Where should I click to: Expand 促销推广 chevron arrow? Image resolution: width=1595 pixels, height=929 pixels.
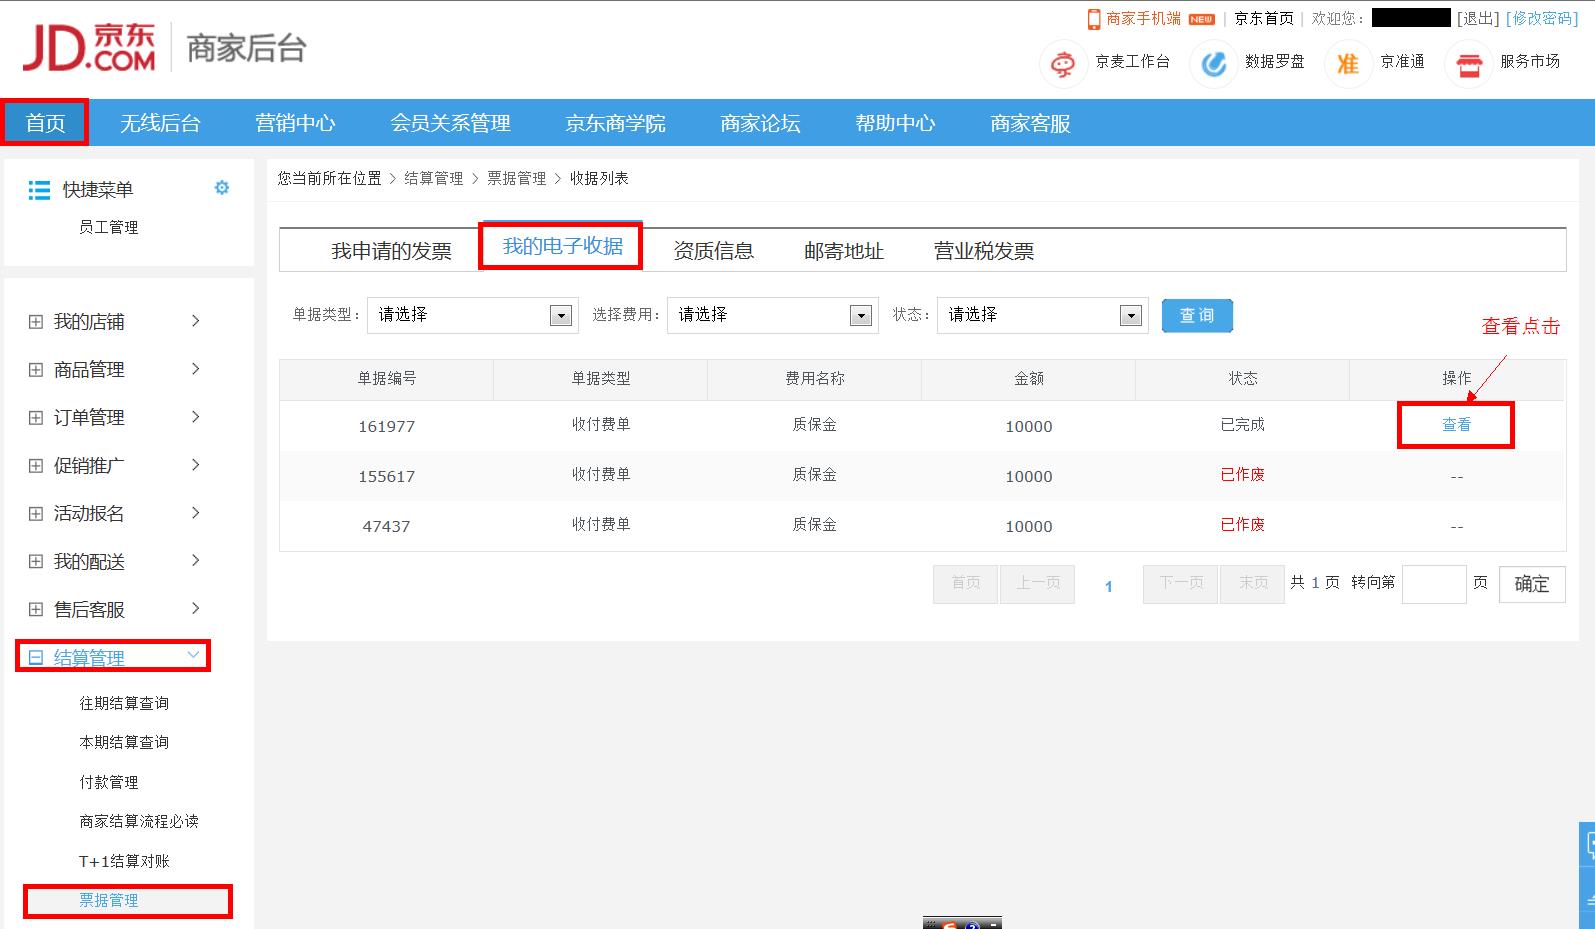tap(196, 465)
